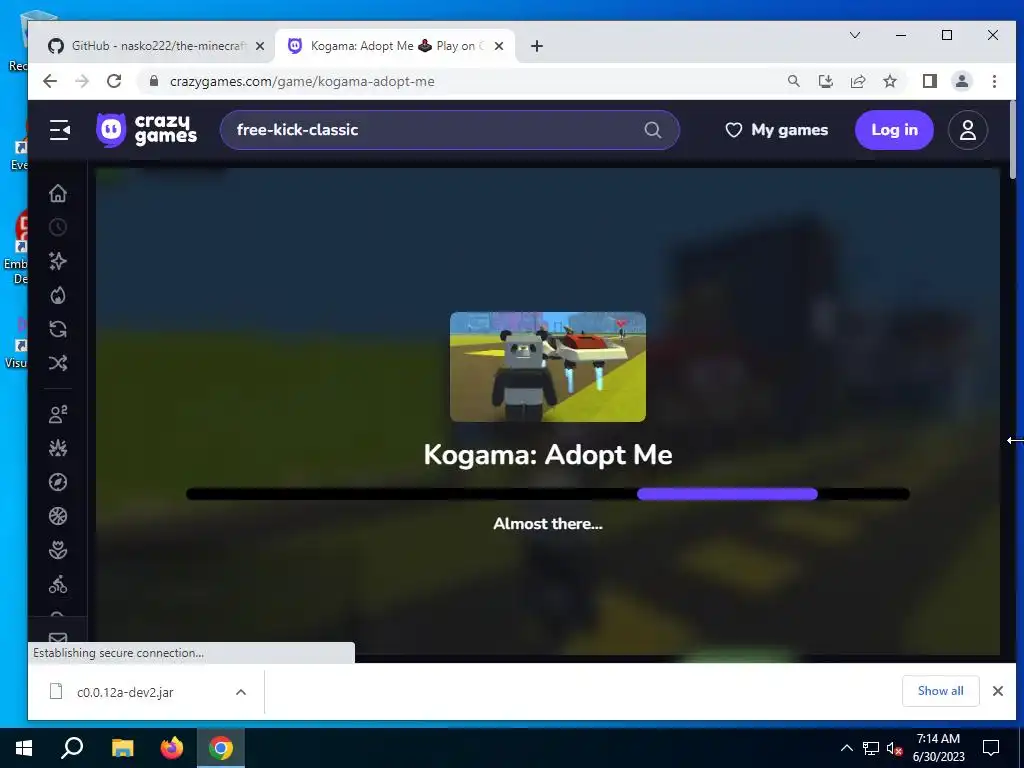Click the search magnifier in site search
This screenshot has height=768, width=1024.
[652, 130]
